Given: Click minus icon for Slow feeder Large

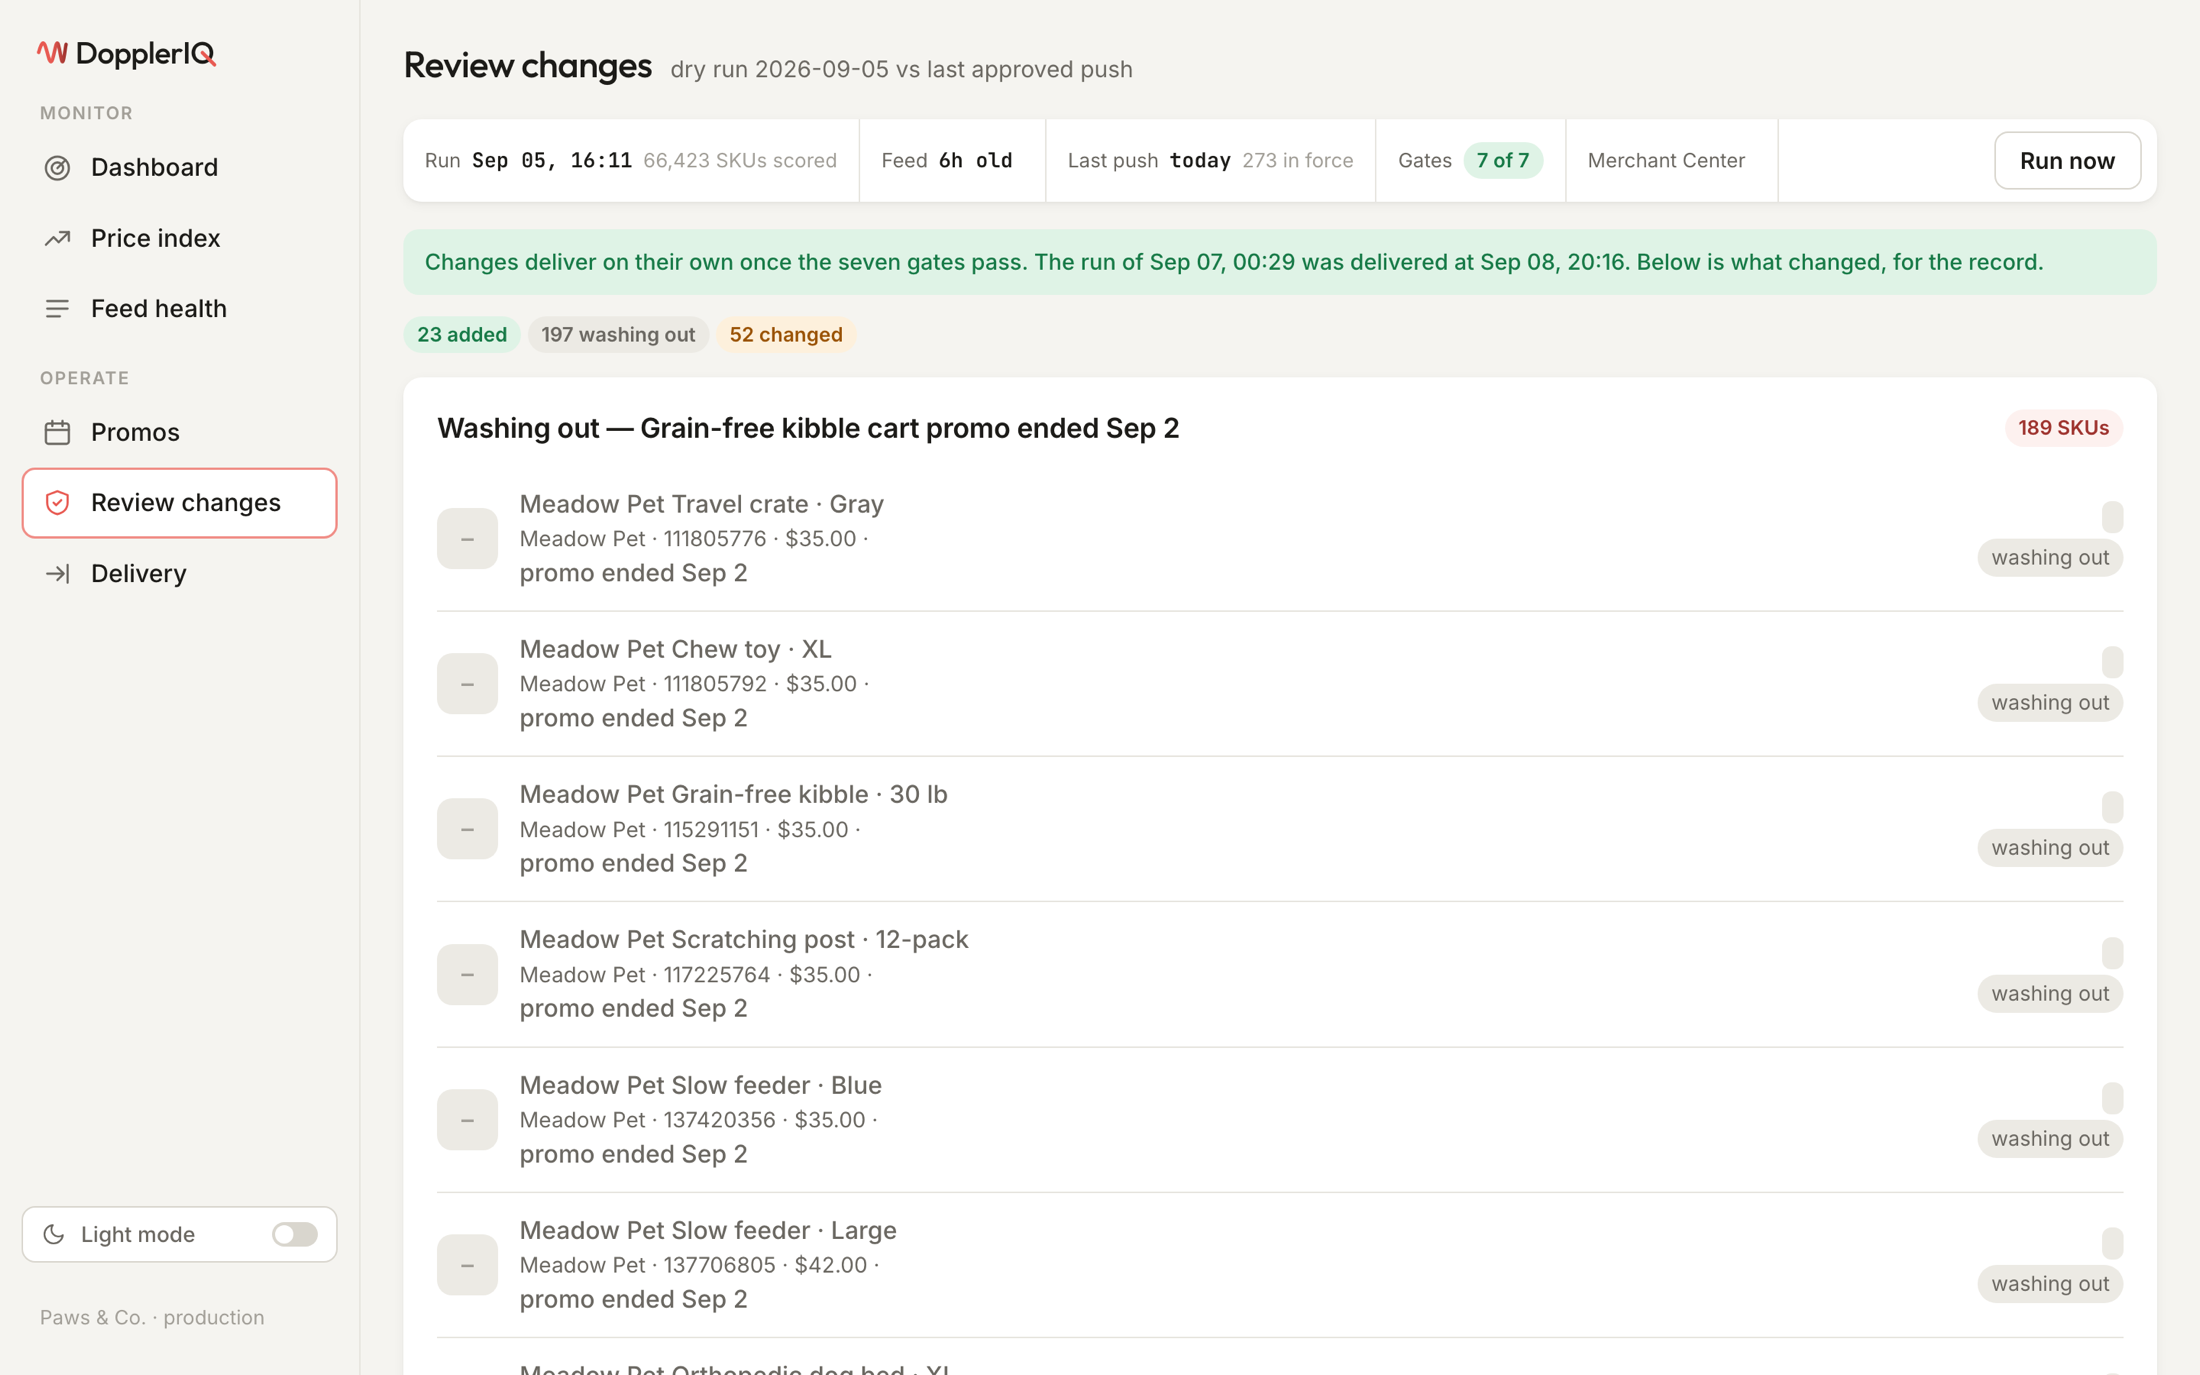Looking at the screenshot, I should 467,1265.
